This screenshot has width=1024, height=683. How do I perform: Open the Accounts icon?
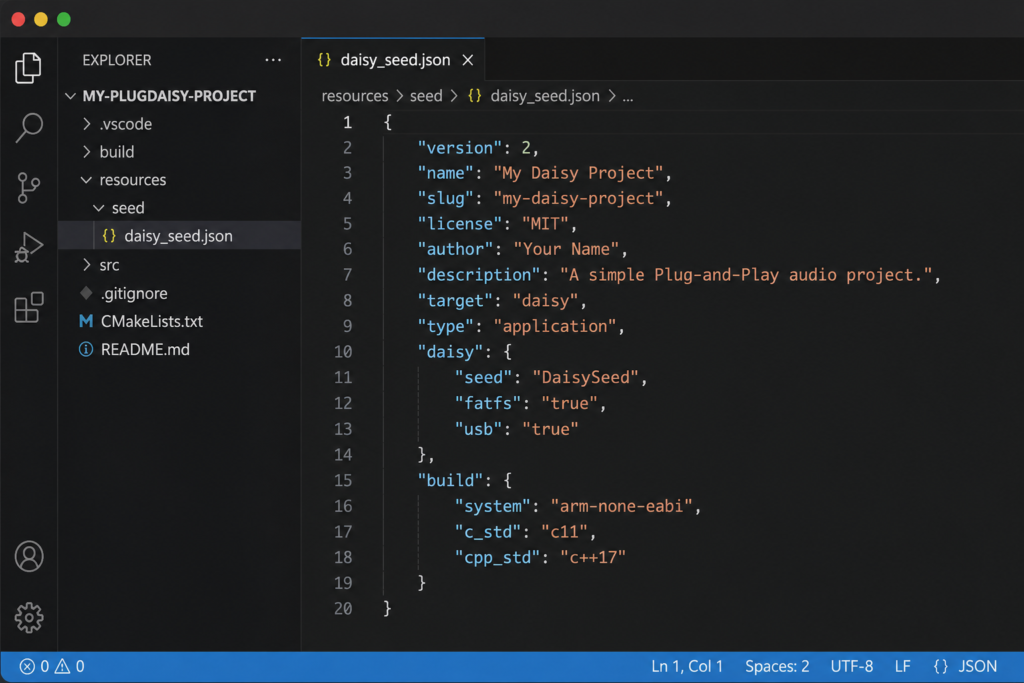[x=29, y=556]
